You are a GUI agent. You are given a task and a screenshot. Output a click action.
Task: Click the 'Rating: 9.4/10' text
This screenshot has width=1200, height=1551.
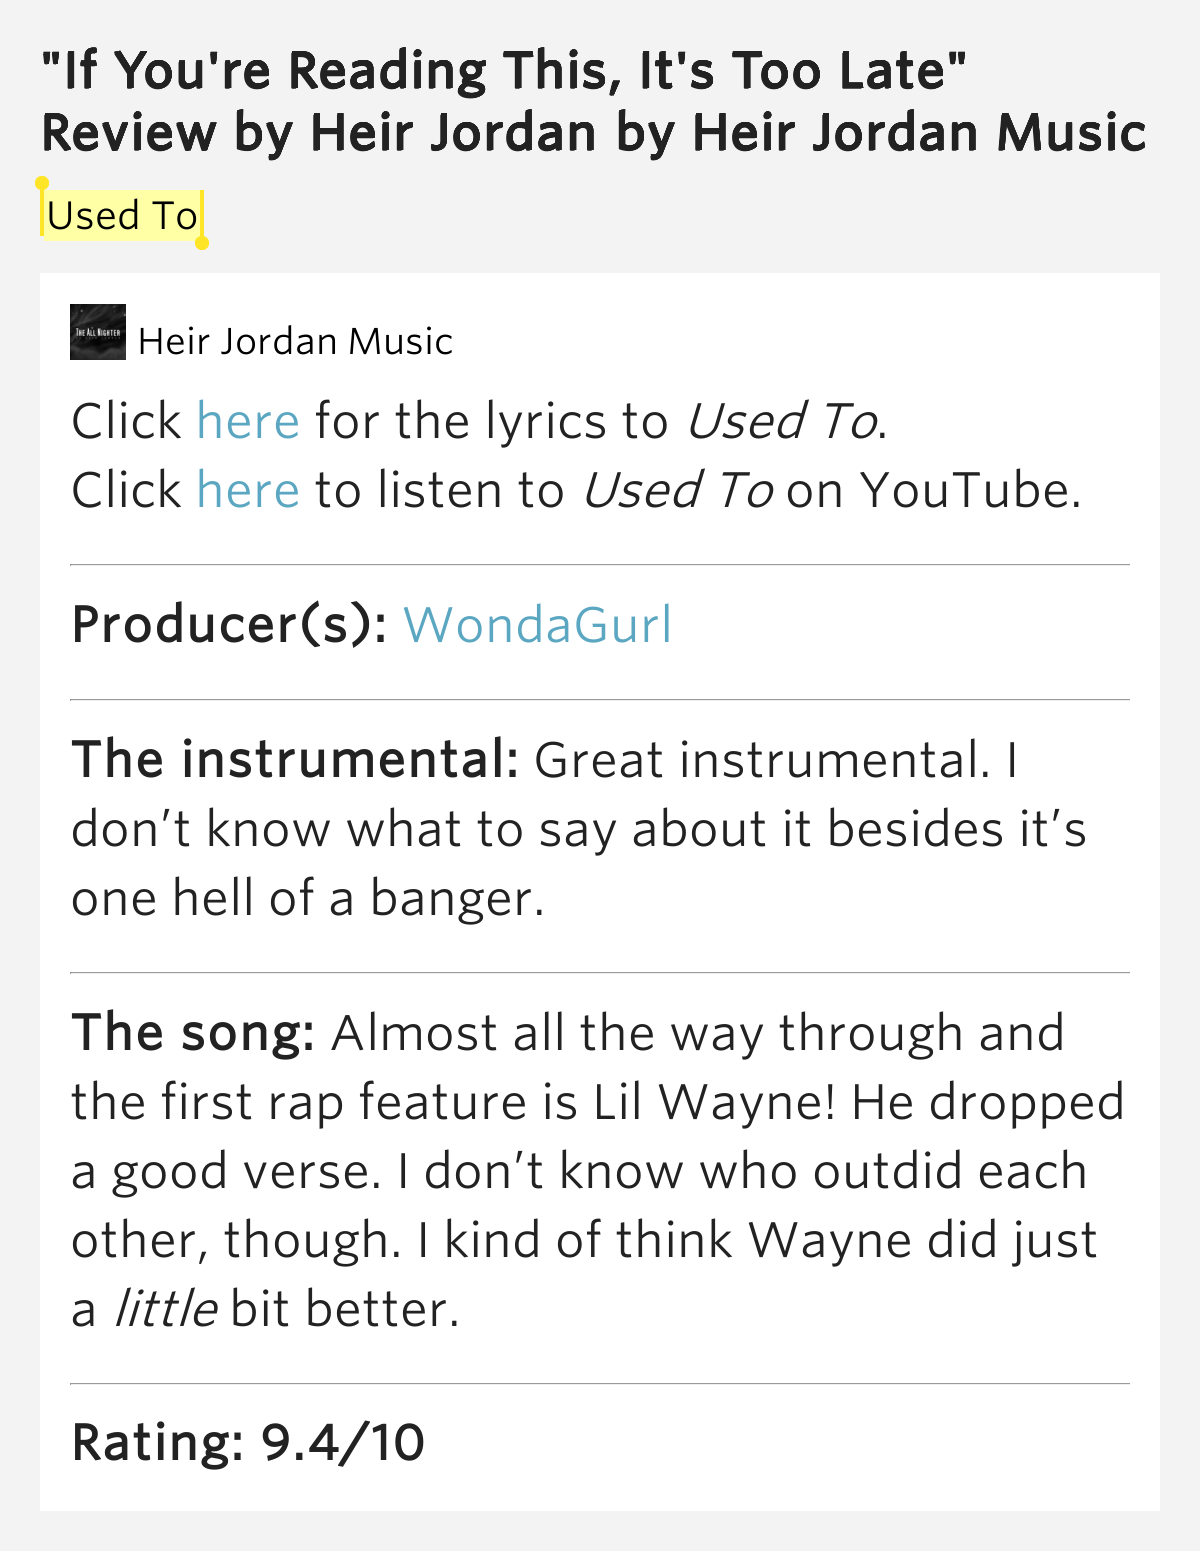[x=248, y=1443]
